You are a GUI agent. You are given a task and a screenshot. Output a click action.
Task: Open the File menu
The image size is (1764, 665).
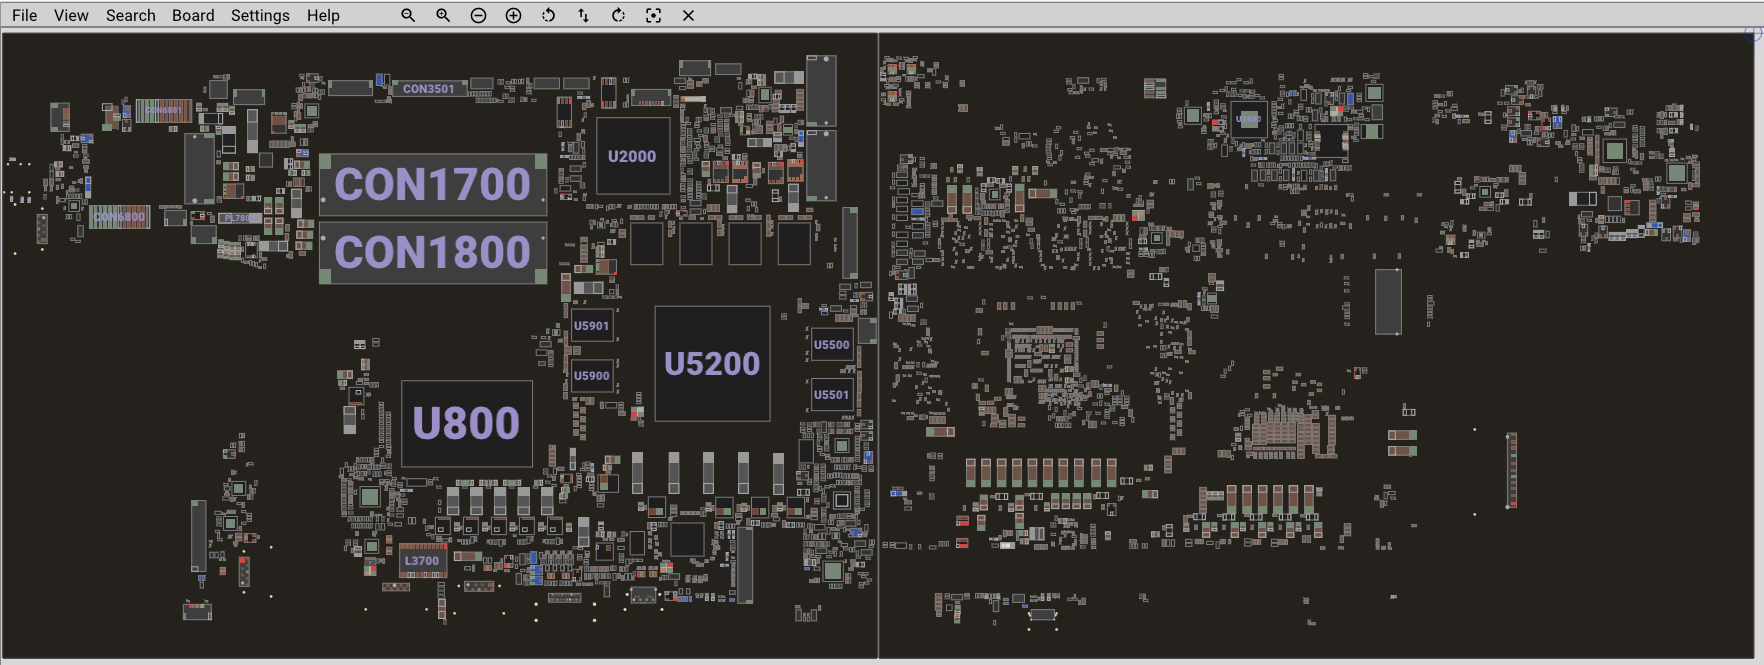[x=24, y=15]
